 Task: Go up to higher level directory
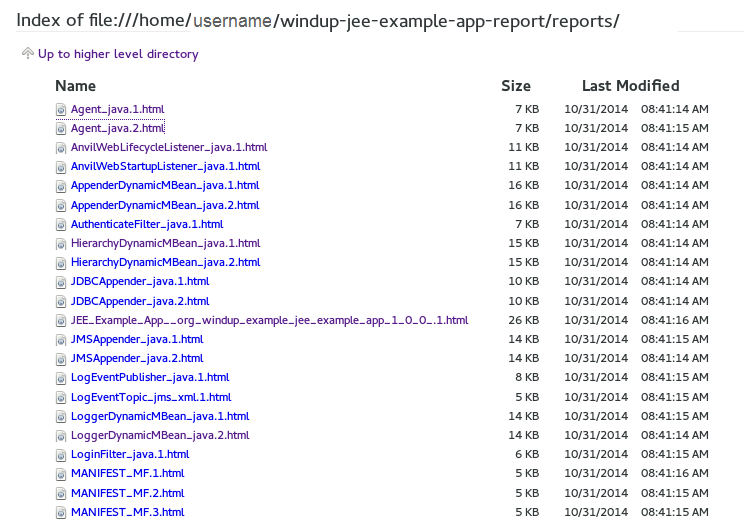click(x=118, y=54)
